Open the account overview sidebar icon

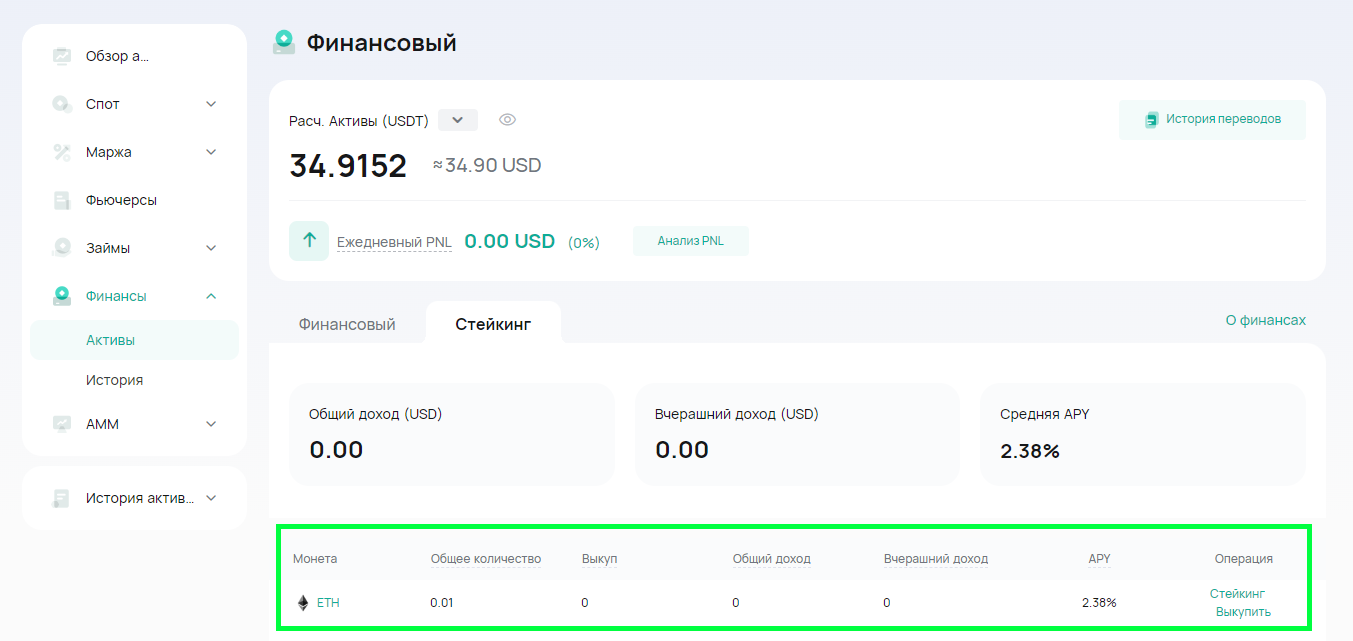62,56
